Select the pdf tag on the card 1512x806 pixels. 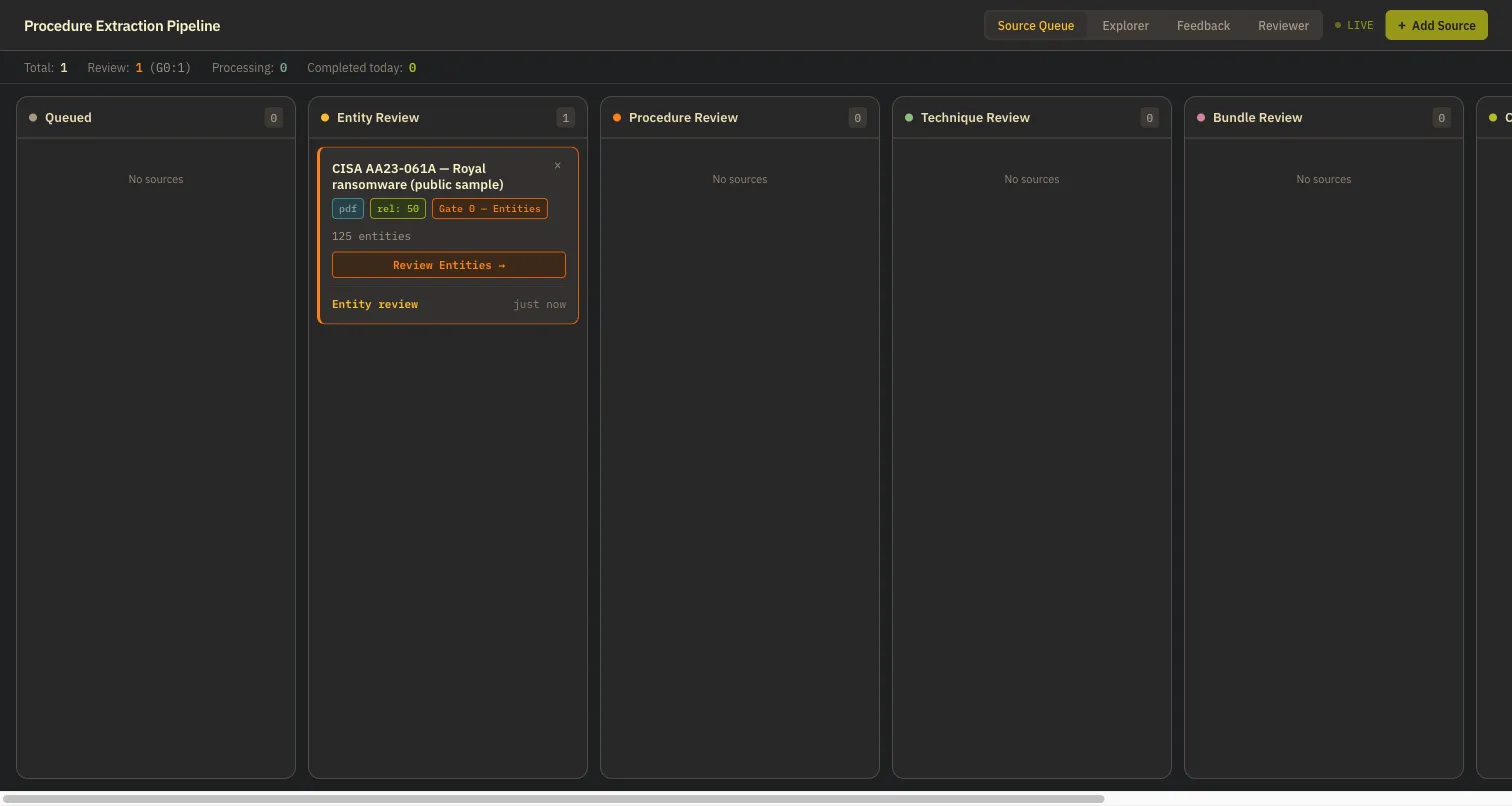[348, 209]
